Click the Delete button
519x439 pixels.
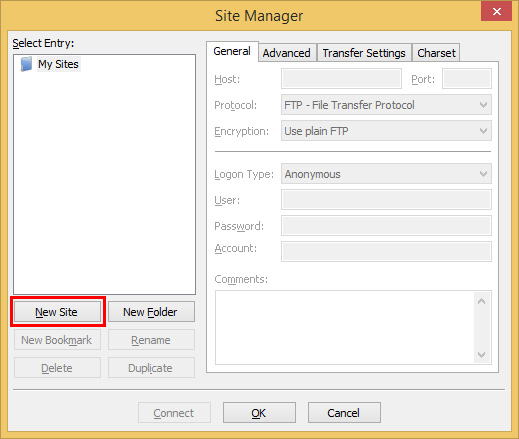point(57,368)
